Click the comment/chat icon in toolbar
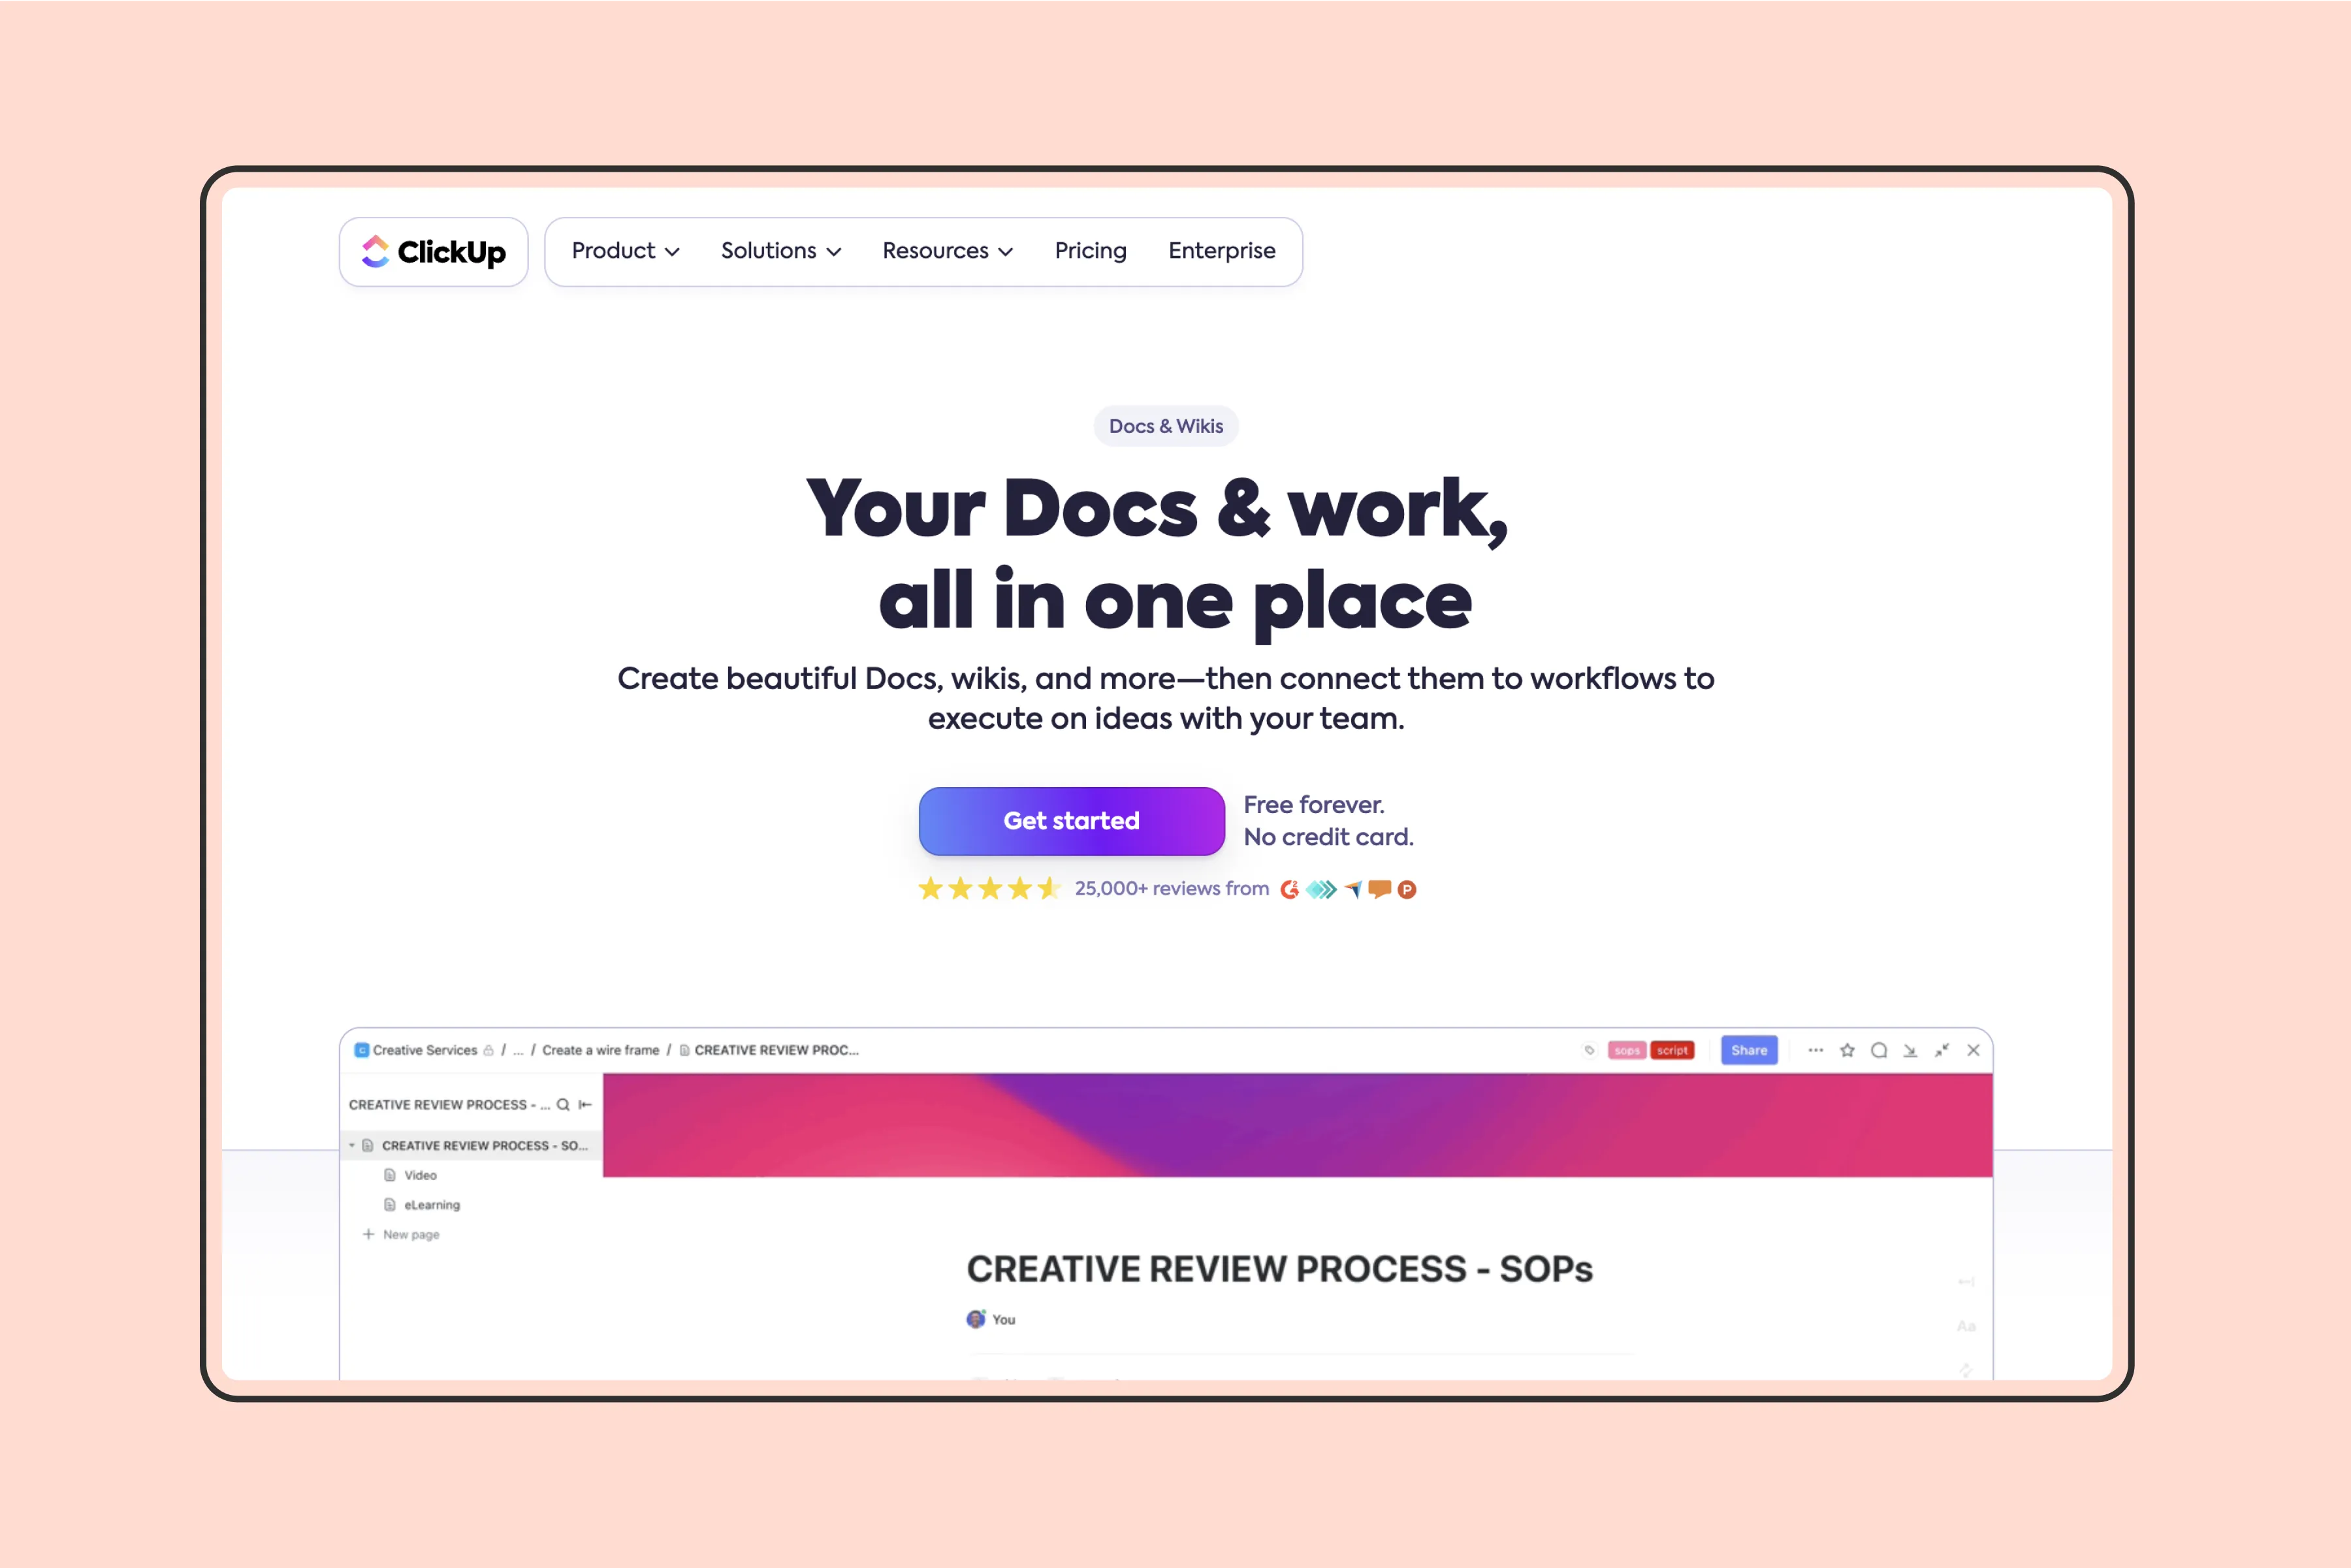 coord(1887,1050)
